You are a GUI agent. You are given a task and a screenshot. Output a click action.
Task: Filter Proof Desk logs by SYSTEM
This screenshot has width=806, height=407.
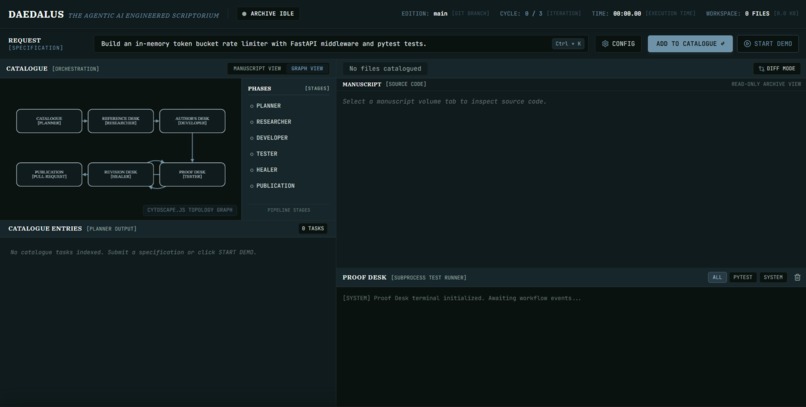[773, 278]
